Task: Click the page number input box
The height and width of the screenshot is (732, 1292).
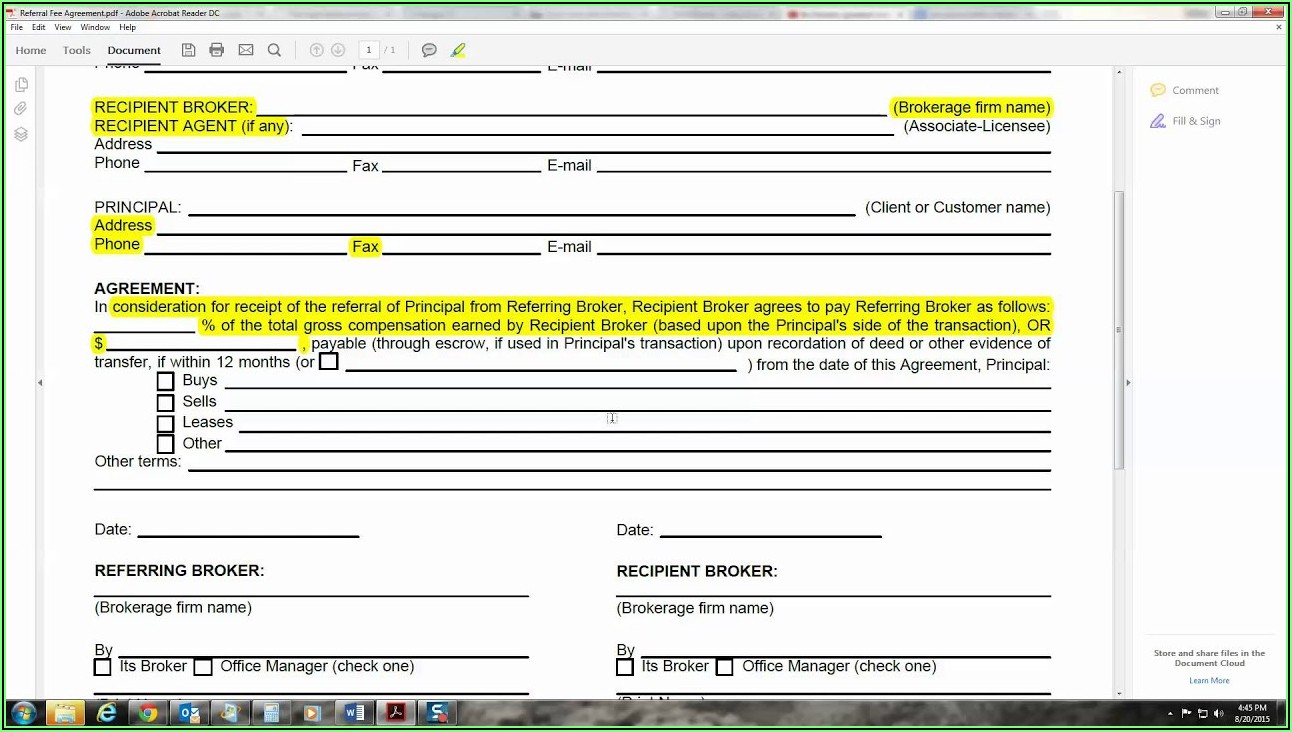Action: tap(369, 50)
